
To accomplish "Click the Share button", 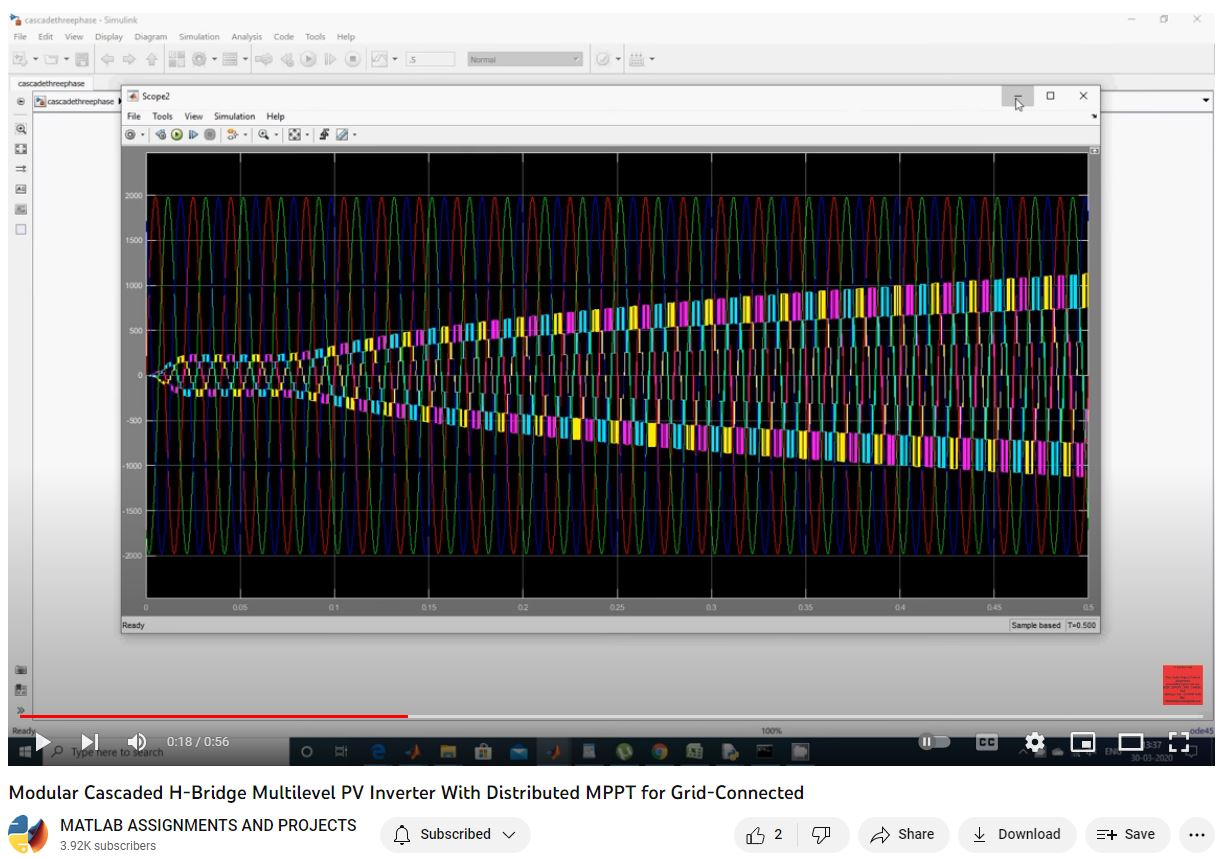I will [x=902, y=834].
